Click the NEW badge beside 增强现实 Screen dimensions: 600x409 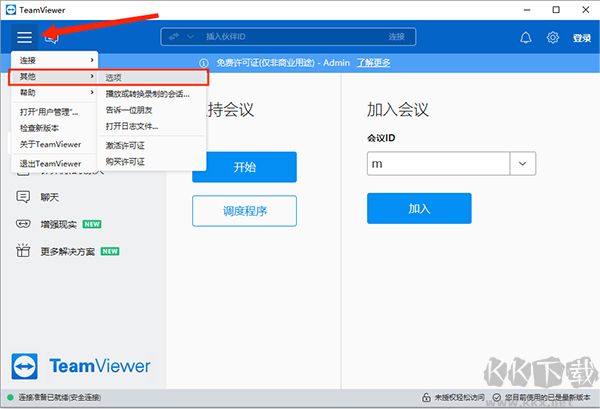(x=92, y=224)
